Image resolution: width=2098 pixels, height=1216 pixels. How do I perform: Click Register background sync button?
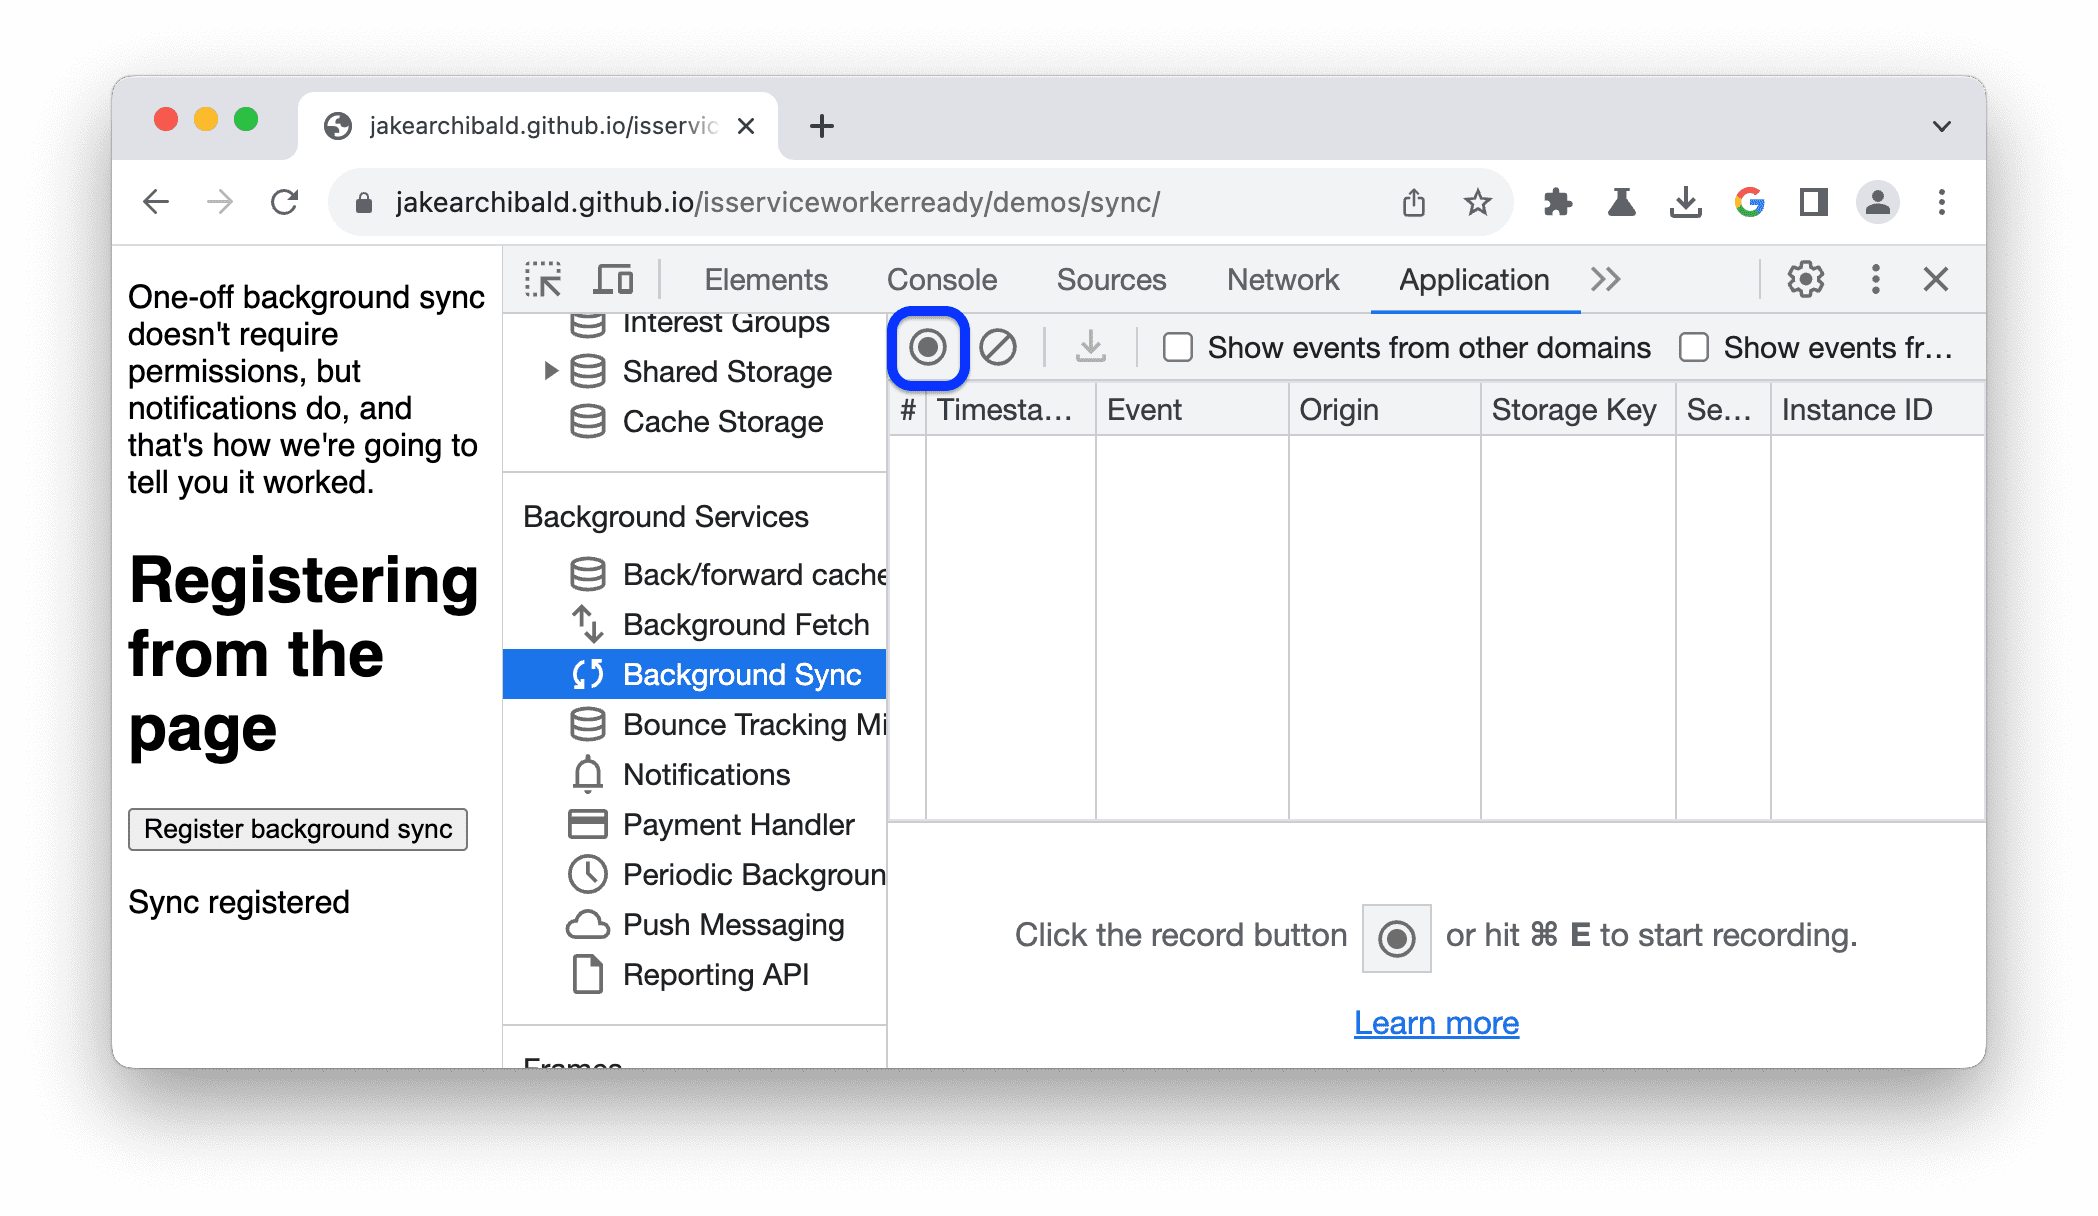298,829
